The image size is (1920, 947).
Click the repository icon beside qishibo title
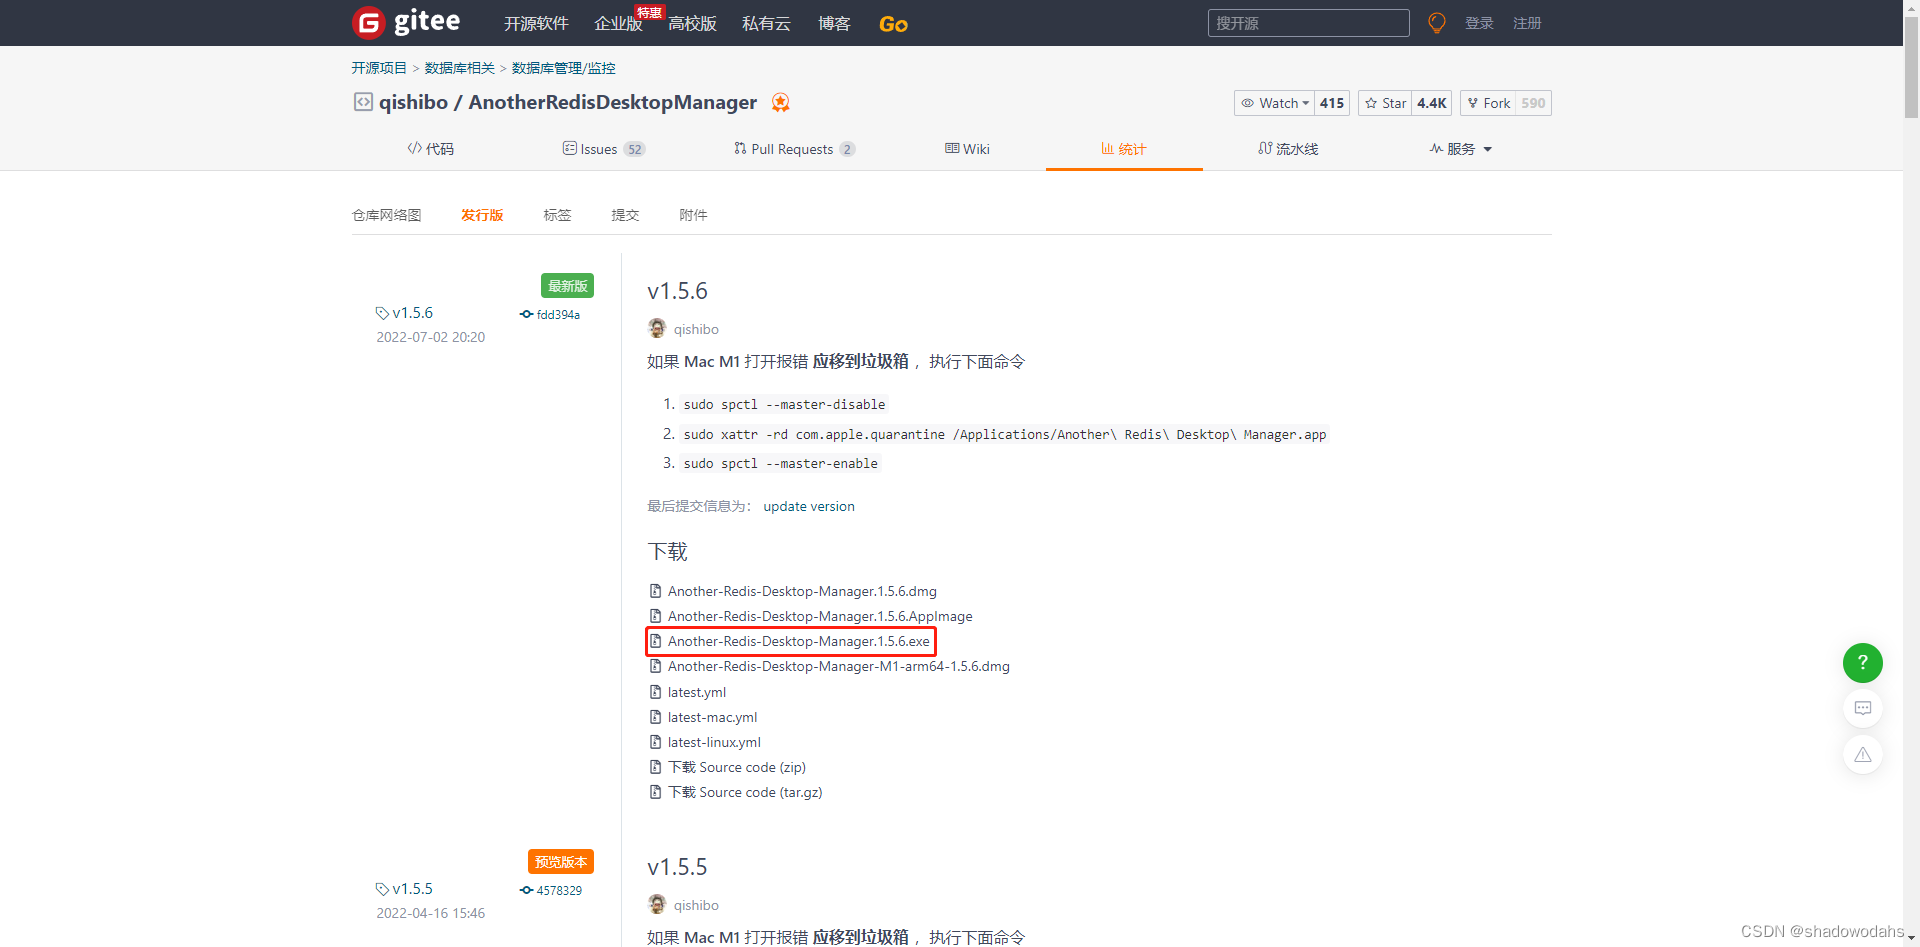[363, 102]
